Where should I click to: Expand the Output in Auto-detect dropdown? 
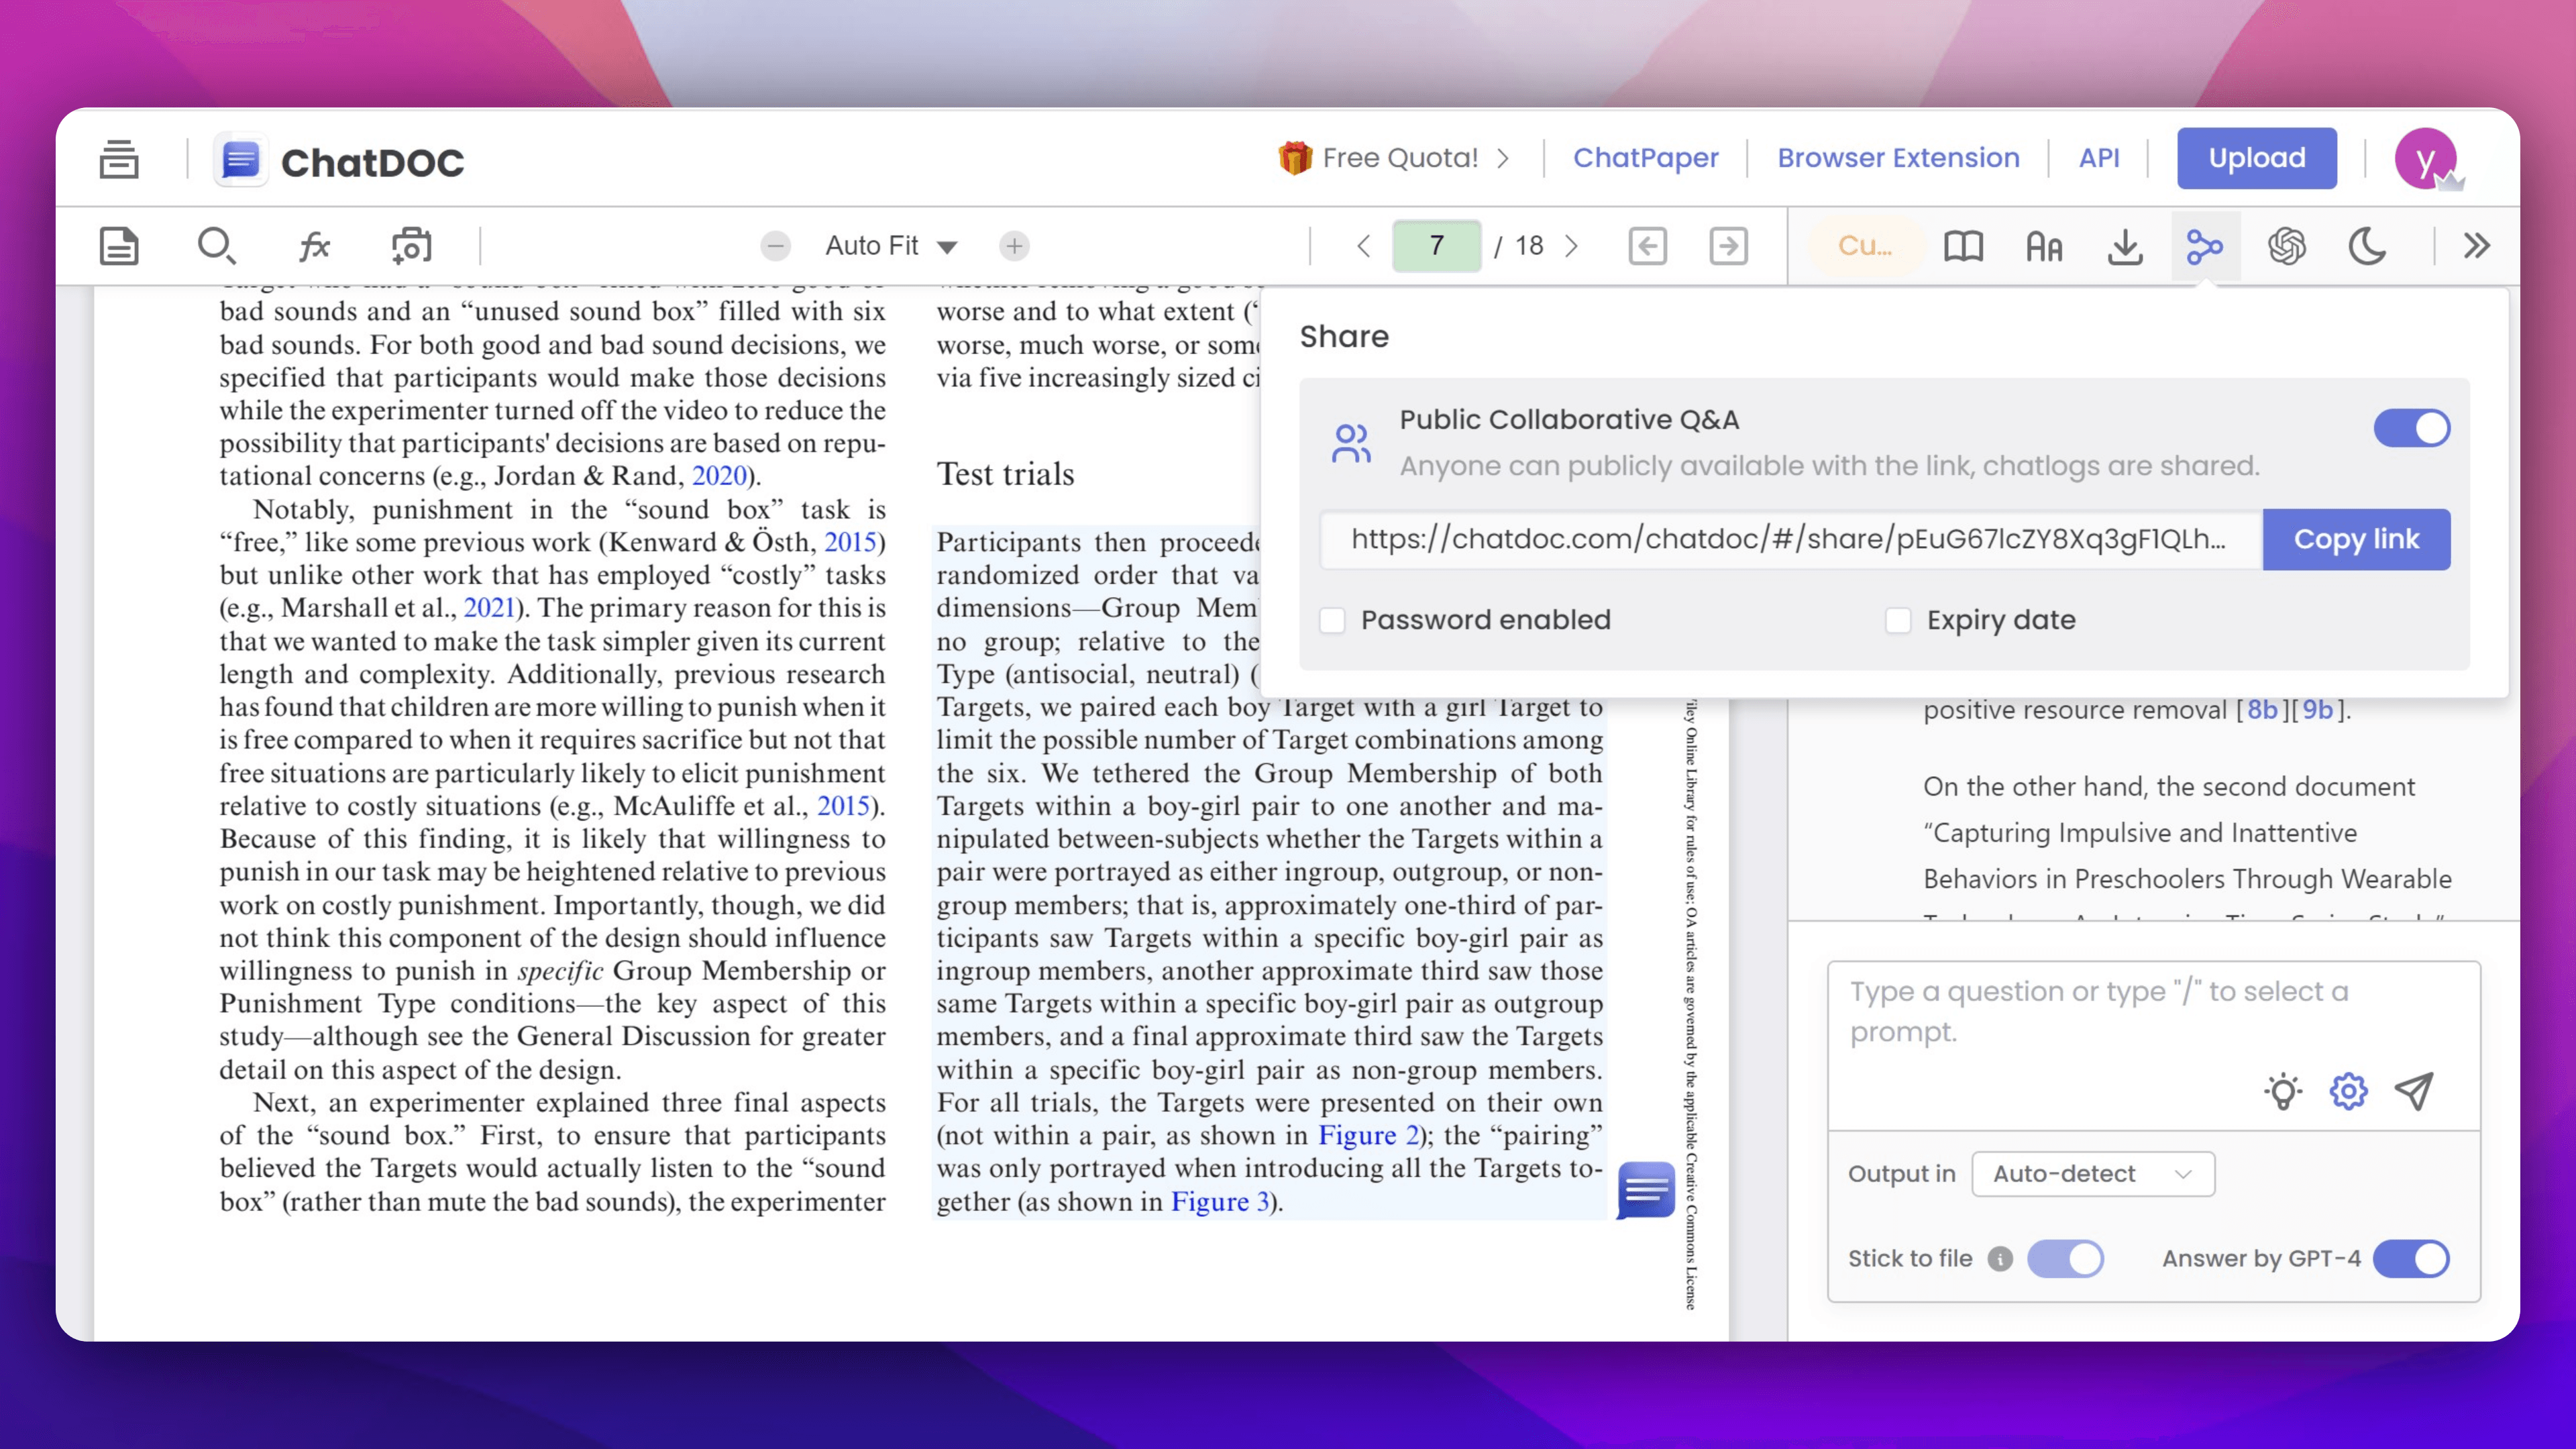point(2092,1173)
